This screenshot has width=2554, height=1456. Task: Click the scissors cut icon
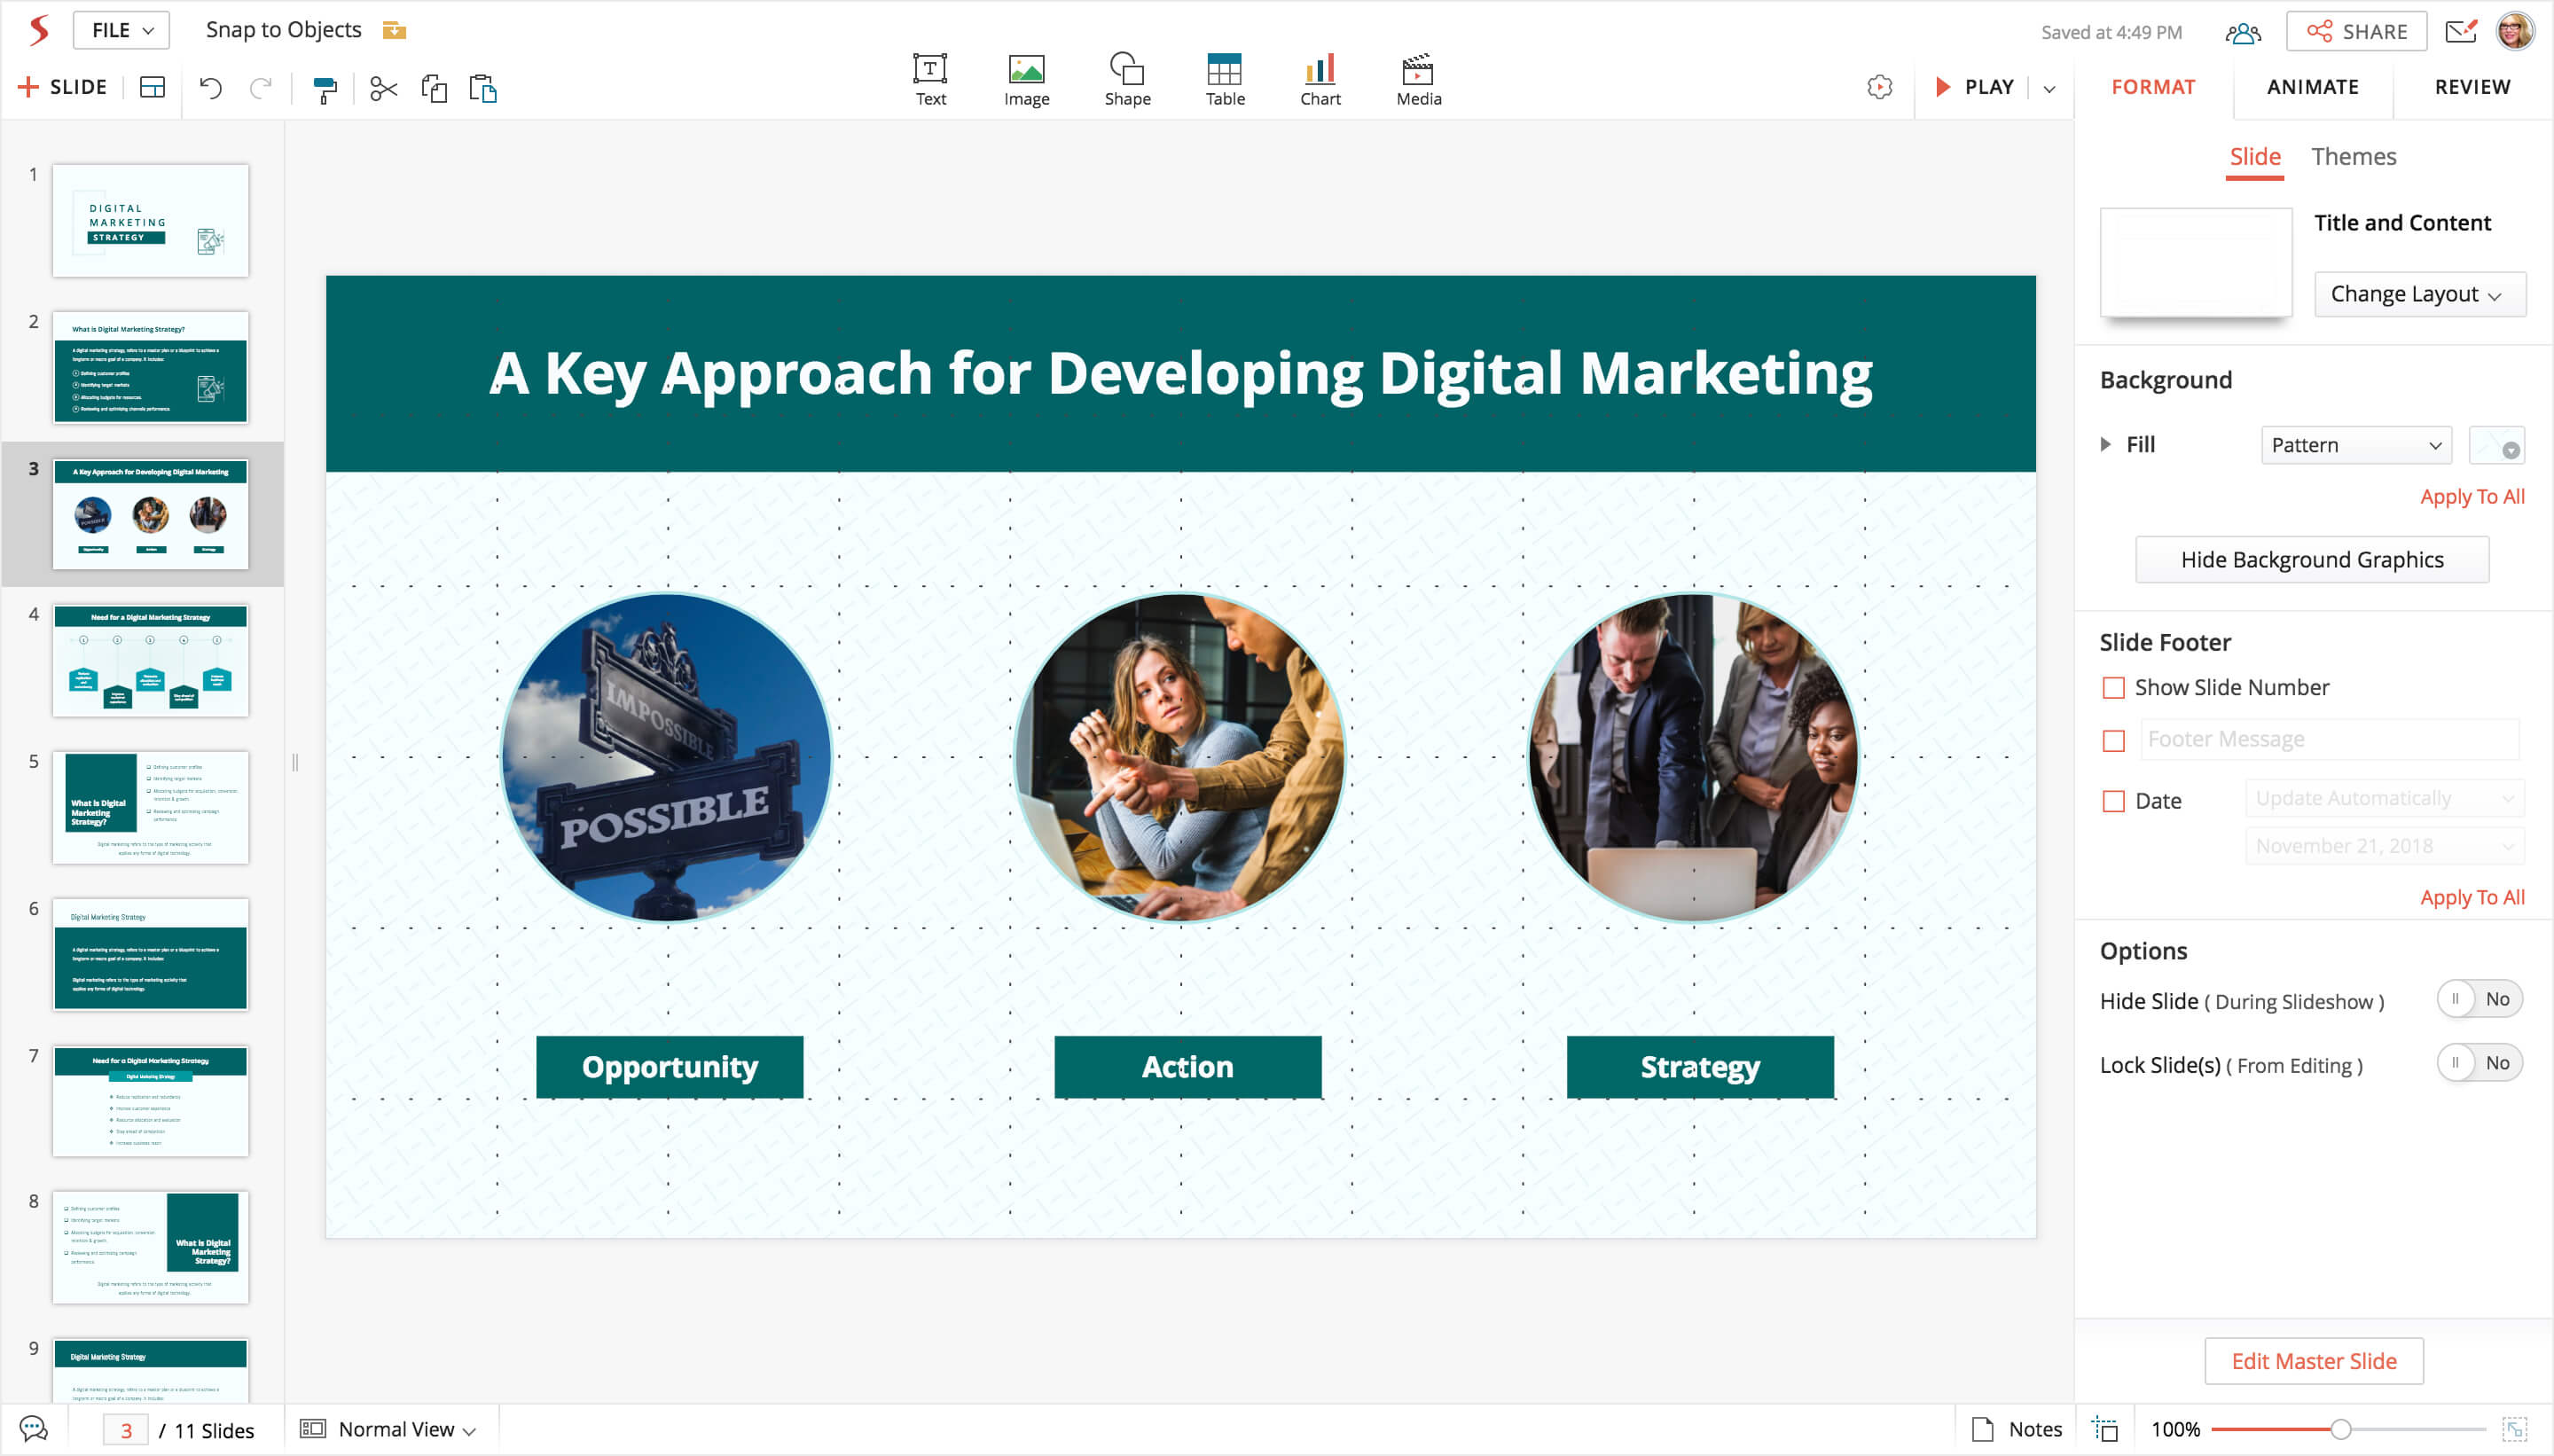coord(383,89)
